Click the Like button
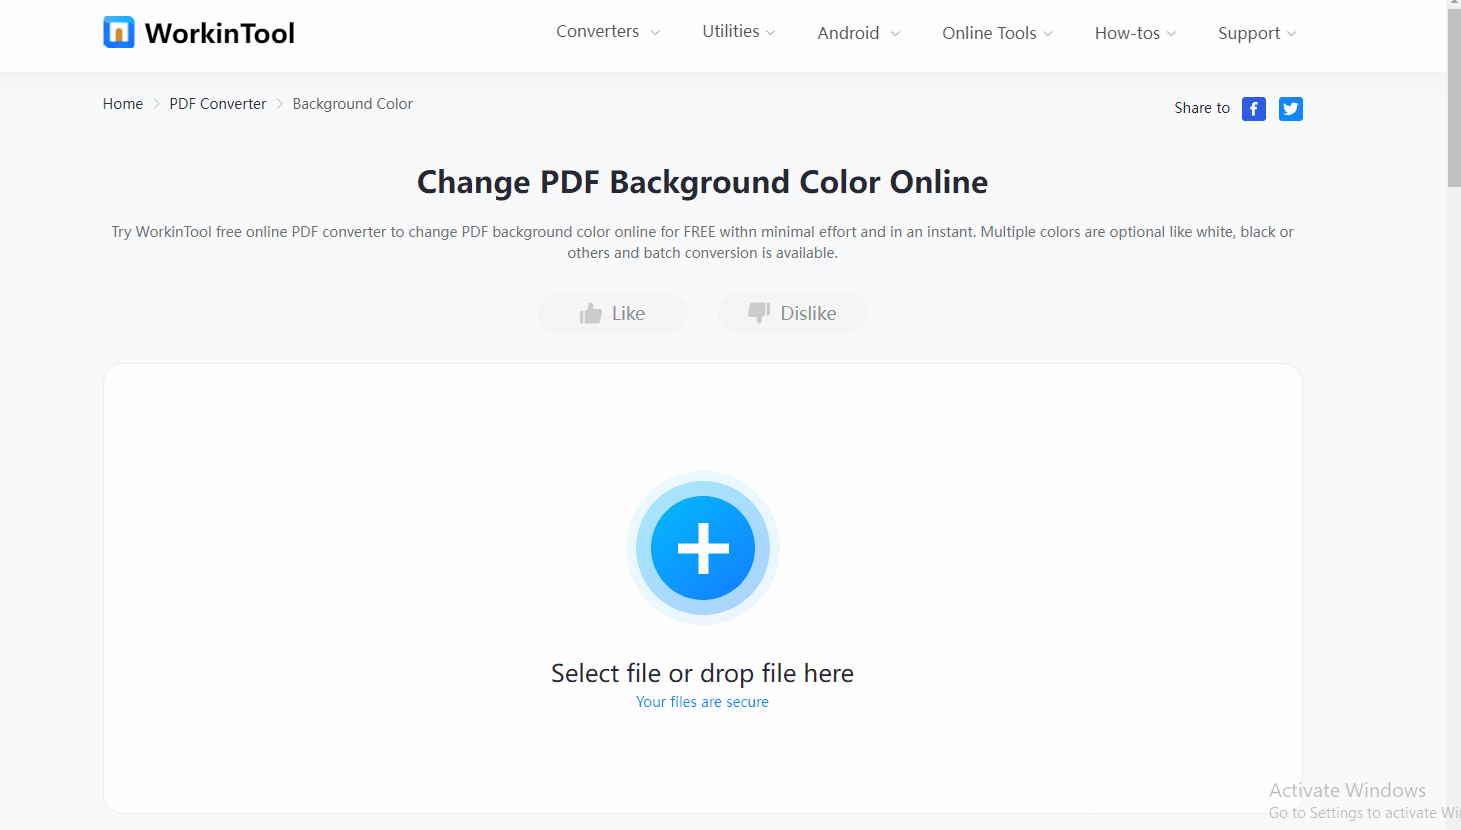Viewport: 1461px width, 830px height. pyautogui.click(x=613, y=313)
